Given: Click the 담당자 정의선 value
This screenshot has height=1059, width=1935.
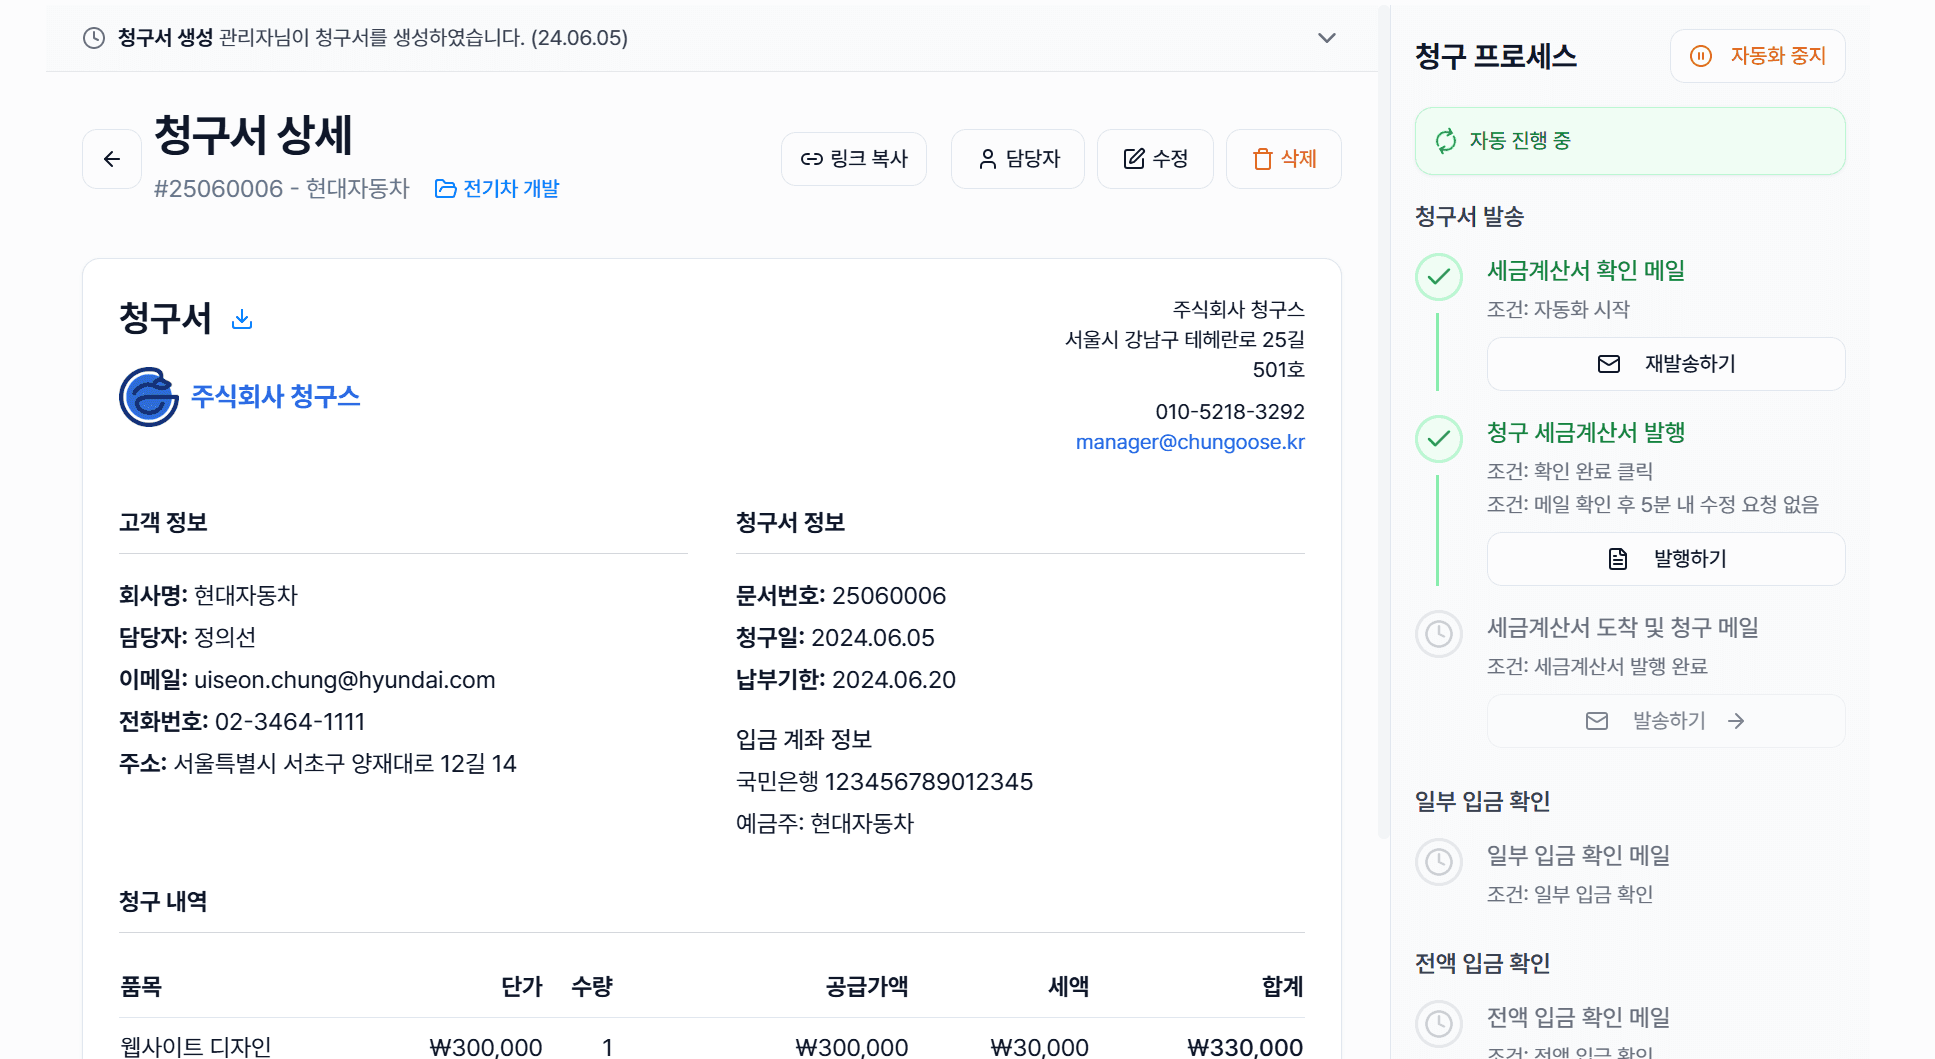Looking at the screenshot, I should [x=225, y=638].
